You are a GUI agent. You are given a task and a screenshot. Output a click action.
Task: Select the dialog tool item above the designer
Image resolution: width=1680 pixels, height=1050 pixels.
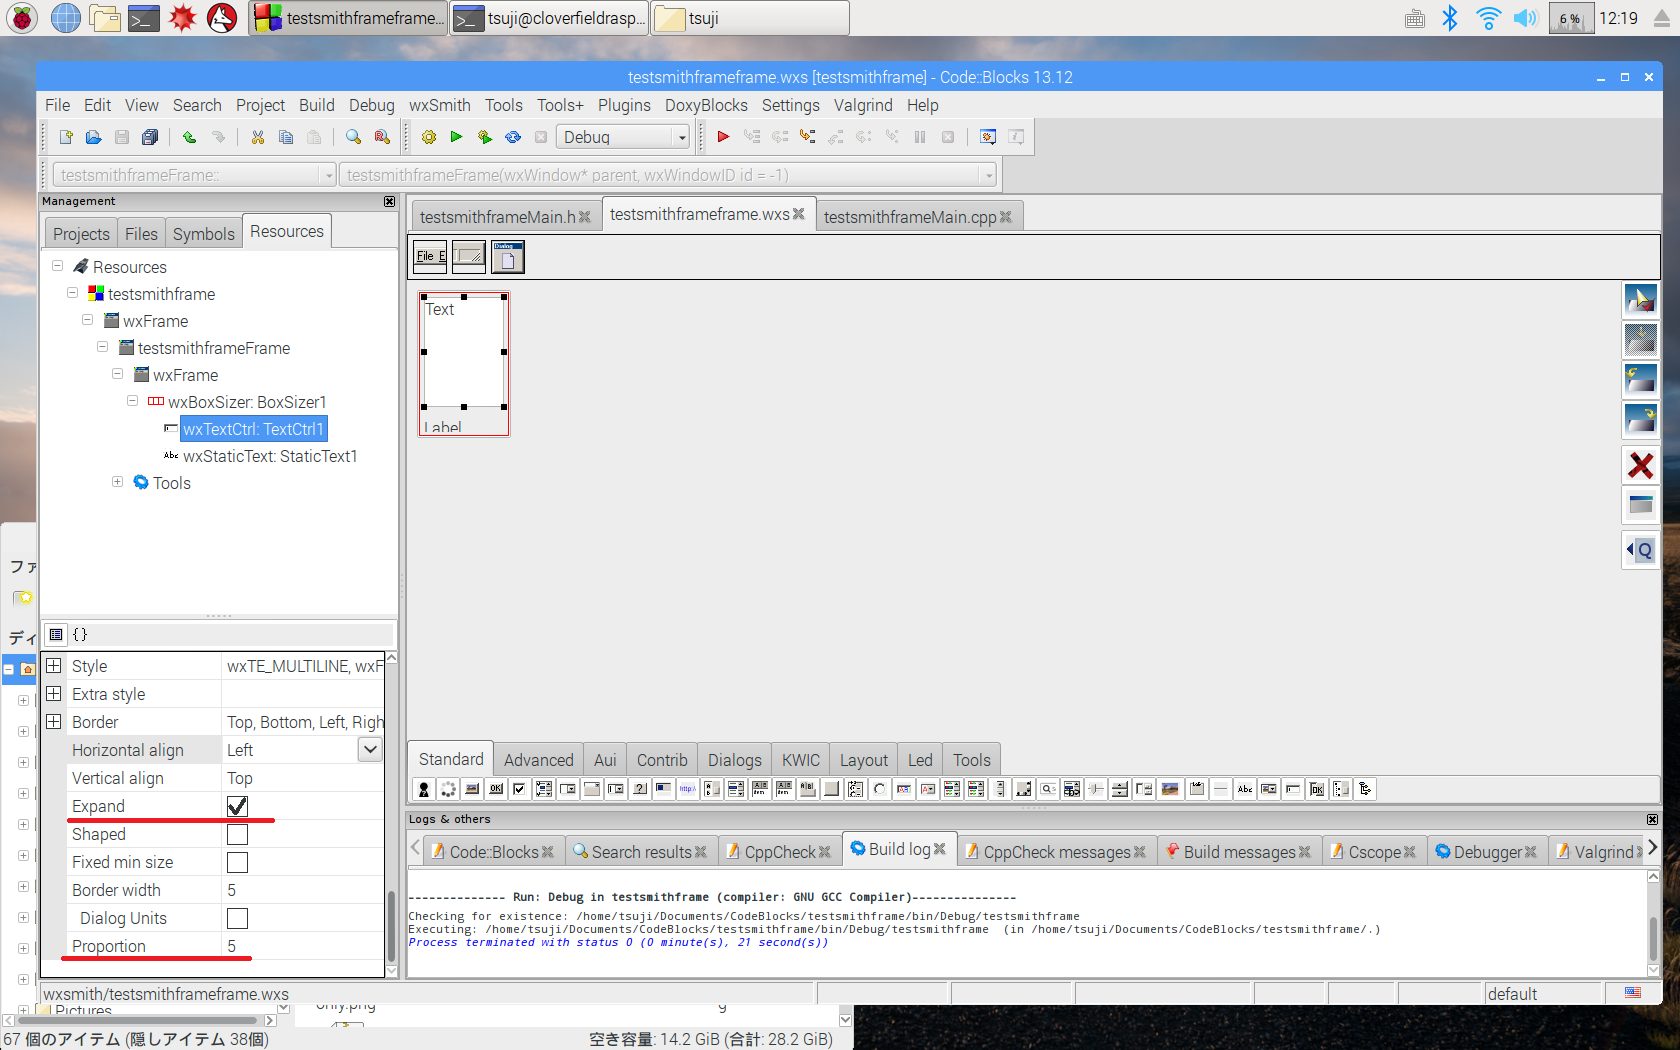tap(508, 257)
